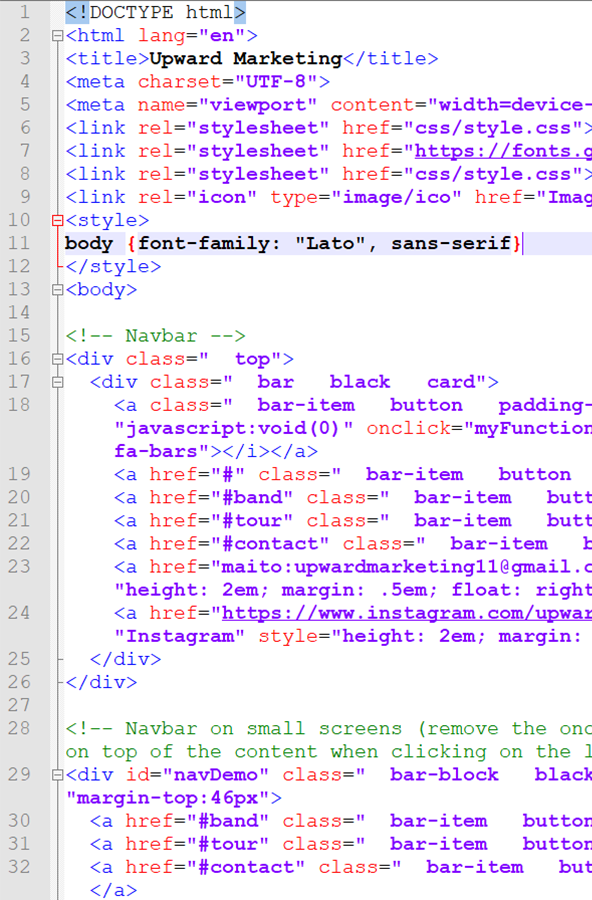Open the Instagram URL link on line 24
592x900 pixels.
coord(407,613)
